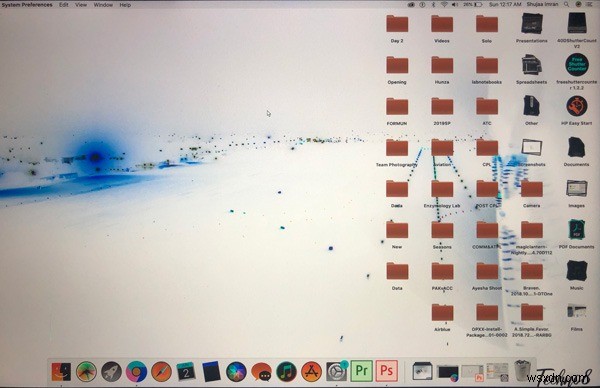Select the PAKxACC folder
This screenshot has width=600, height=388.
point(442,272)
